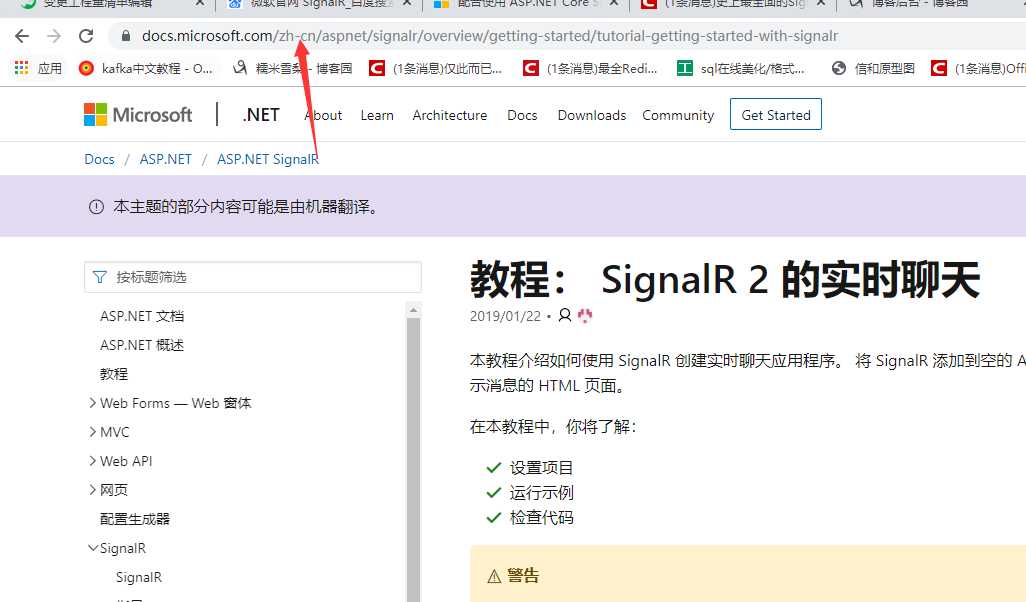Image resolution: width=1026 pixels, height=602 pixels.
Task: Open 配置生成器 in the sidebar
Action: [x=135, y=519]
